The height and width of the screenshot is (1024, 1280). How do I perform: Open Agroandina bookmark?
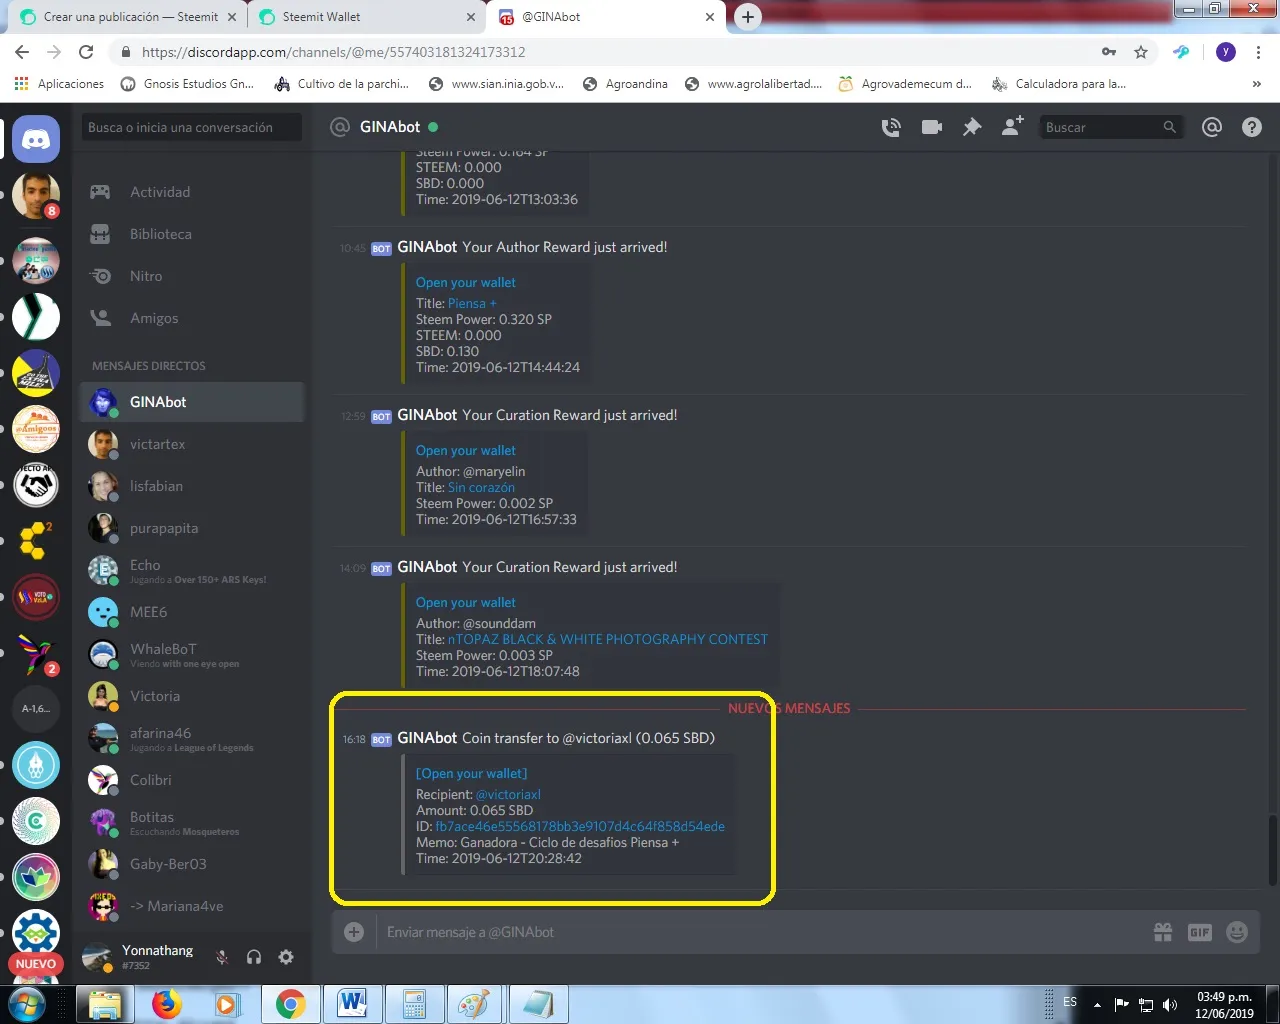point(625,84)
